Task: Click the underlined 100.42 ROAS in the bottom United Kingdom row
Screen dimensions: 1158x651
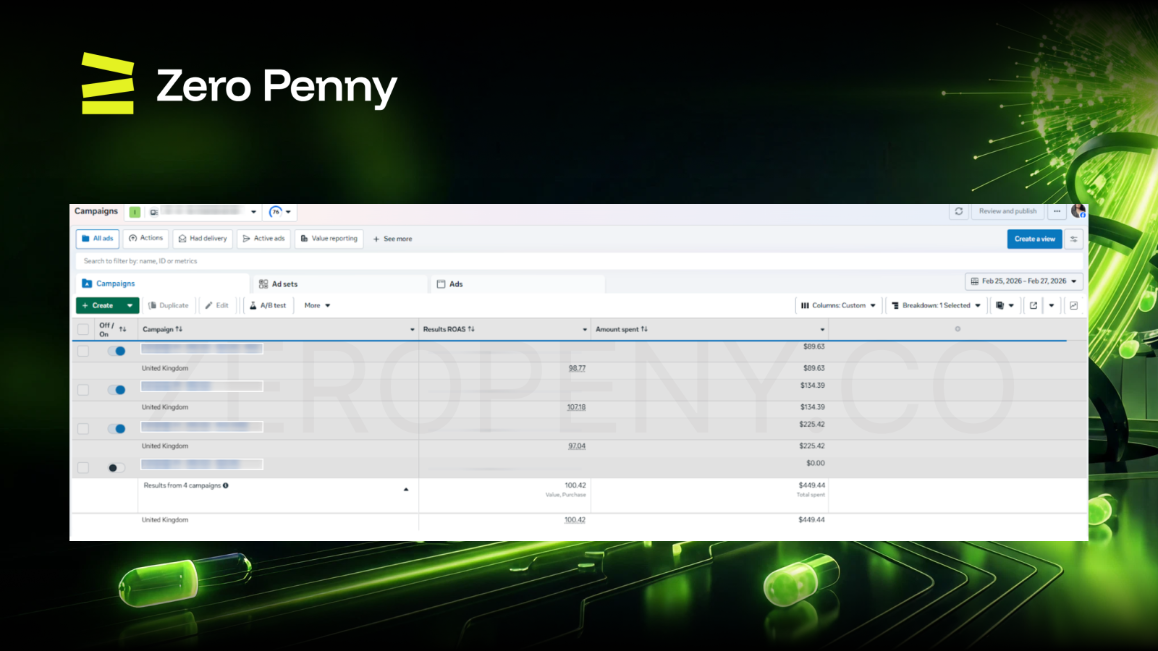Action: point(575,520)
